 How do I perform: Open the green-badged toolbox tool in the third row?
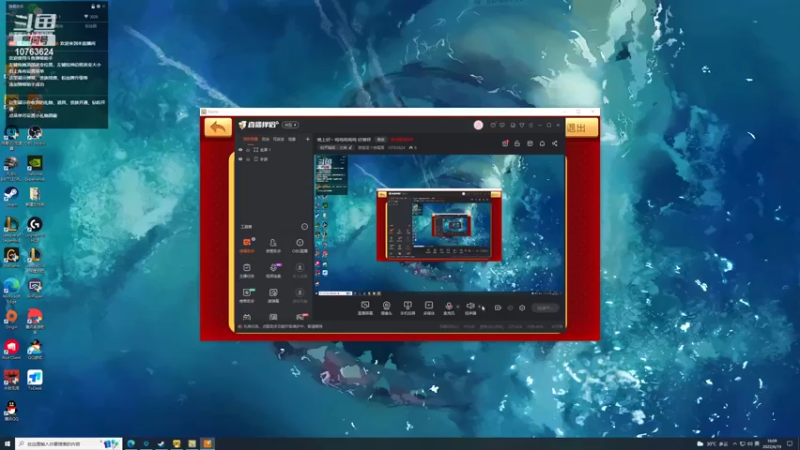pyautogui.click(x=247, y=295)
